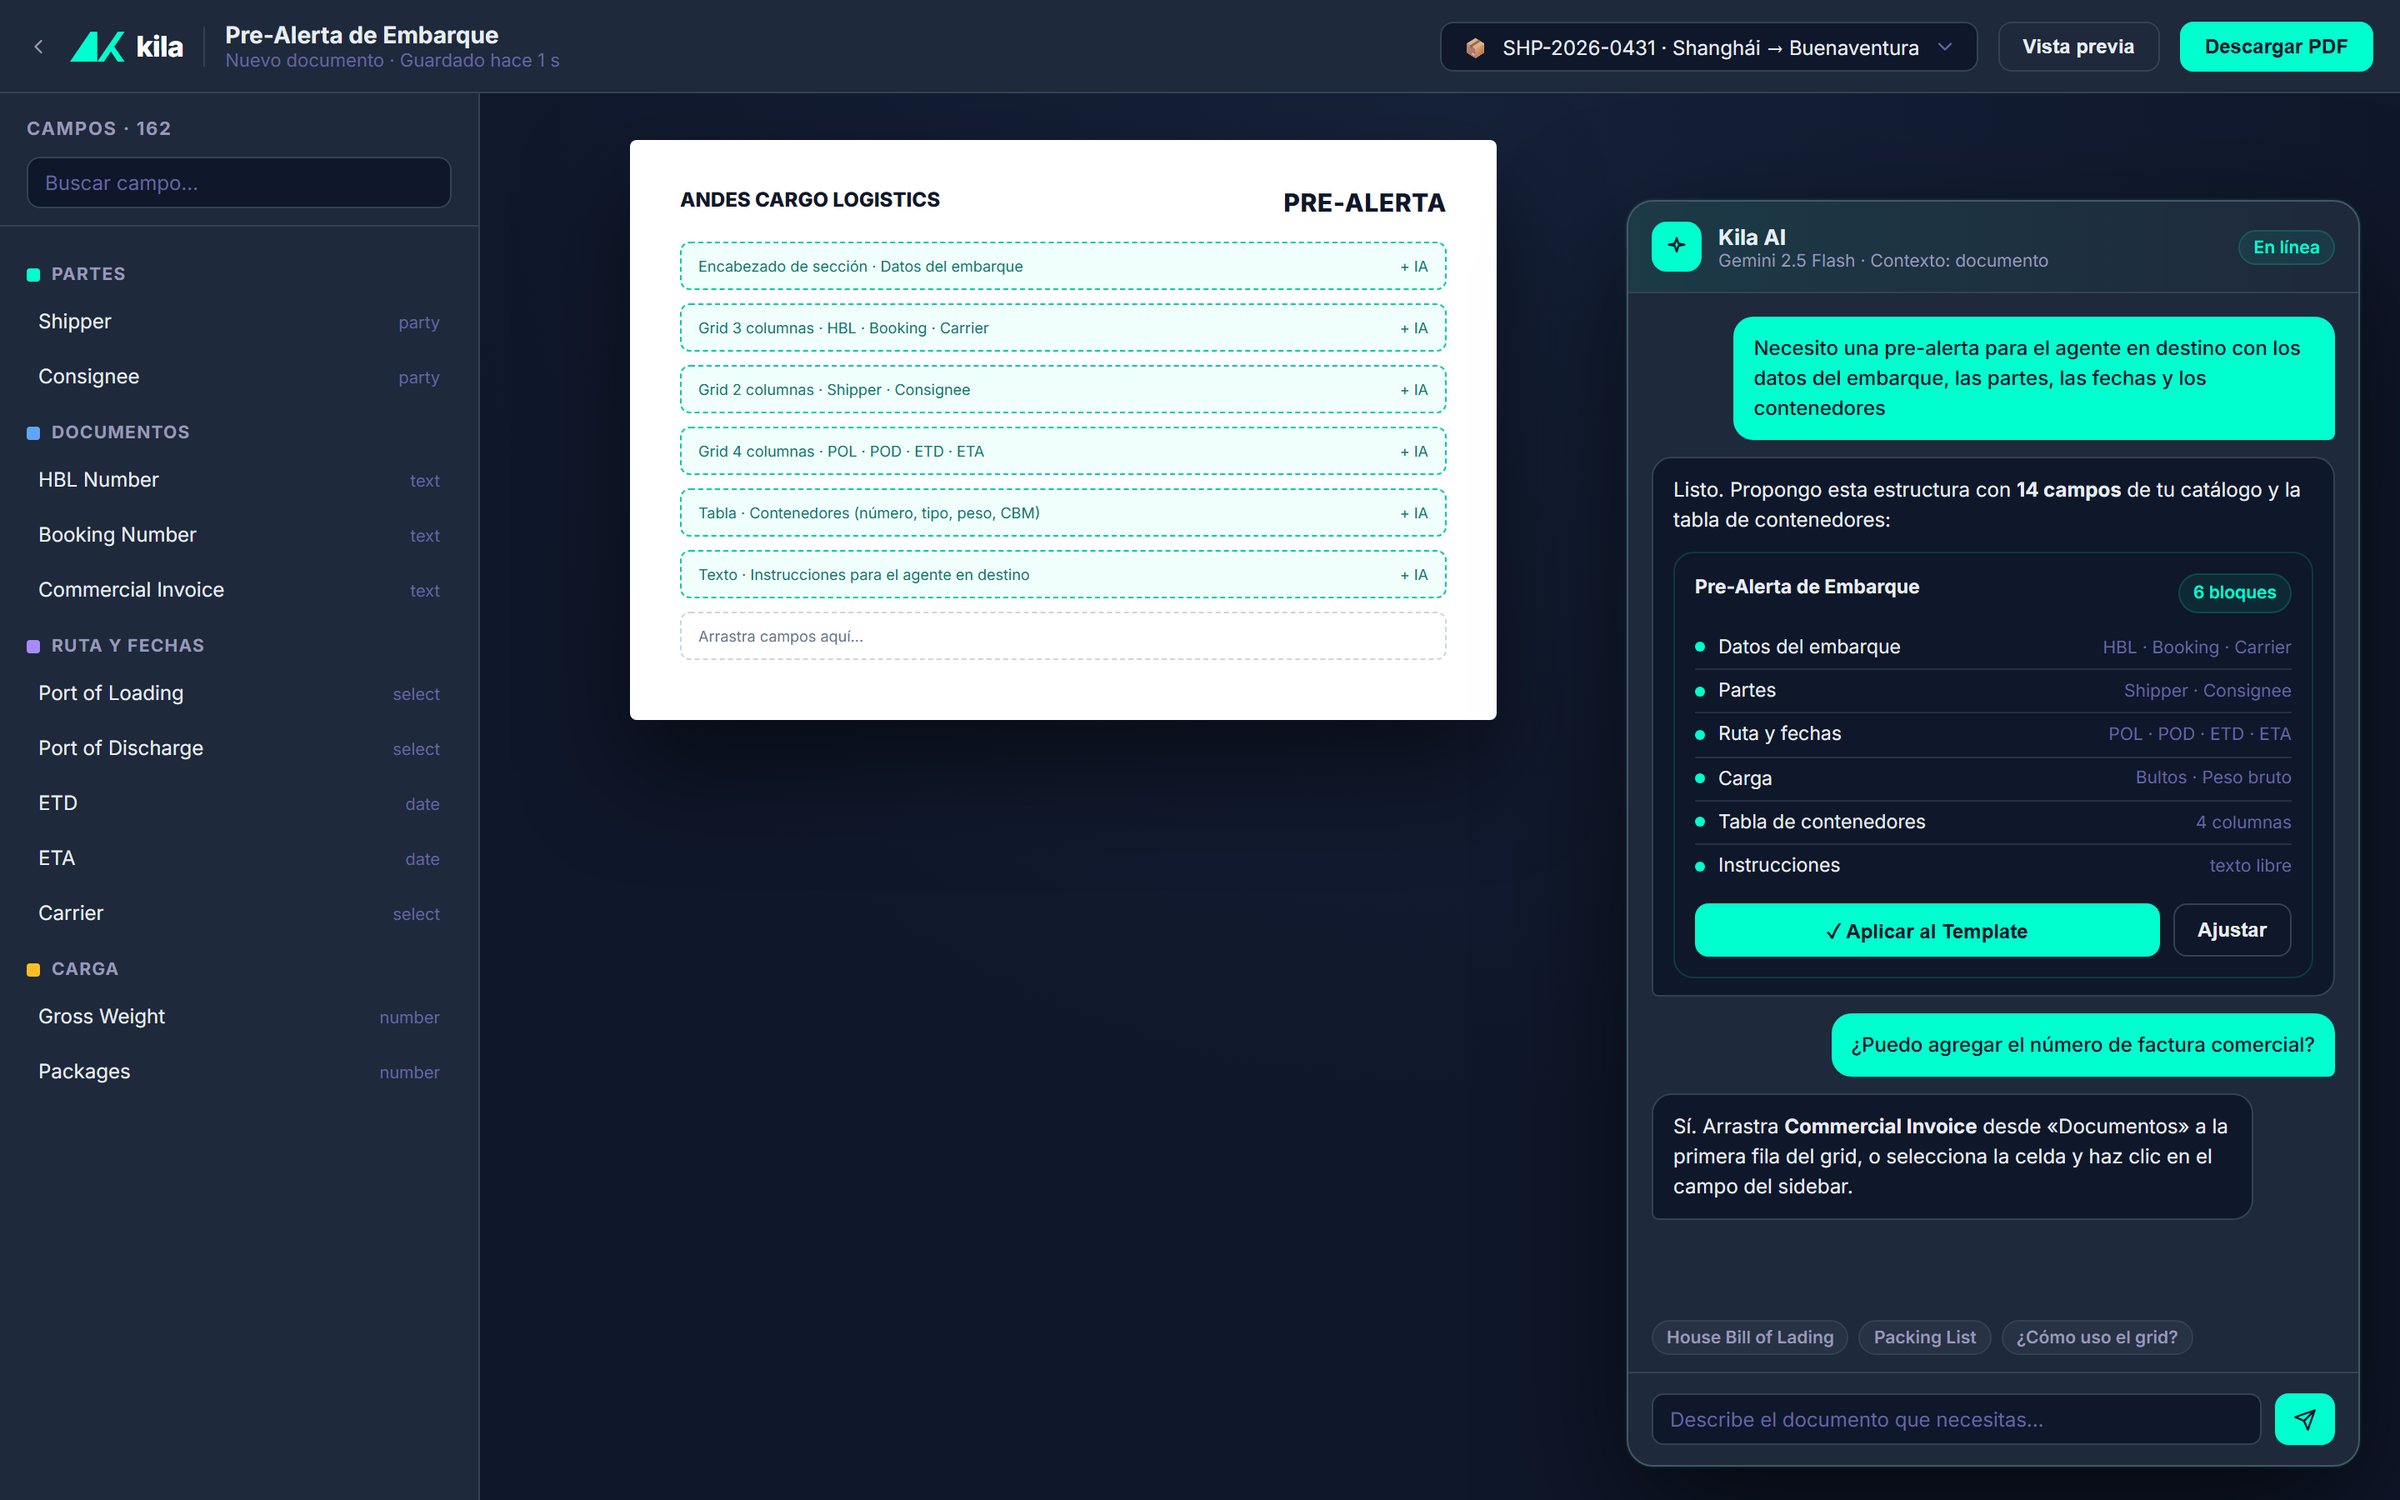Viewport: 2400px width, 1500px height.
Task: Click the yellow CARGA category marker
Action: [x=33, y=969]
